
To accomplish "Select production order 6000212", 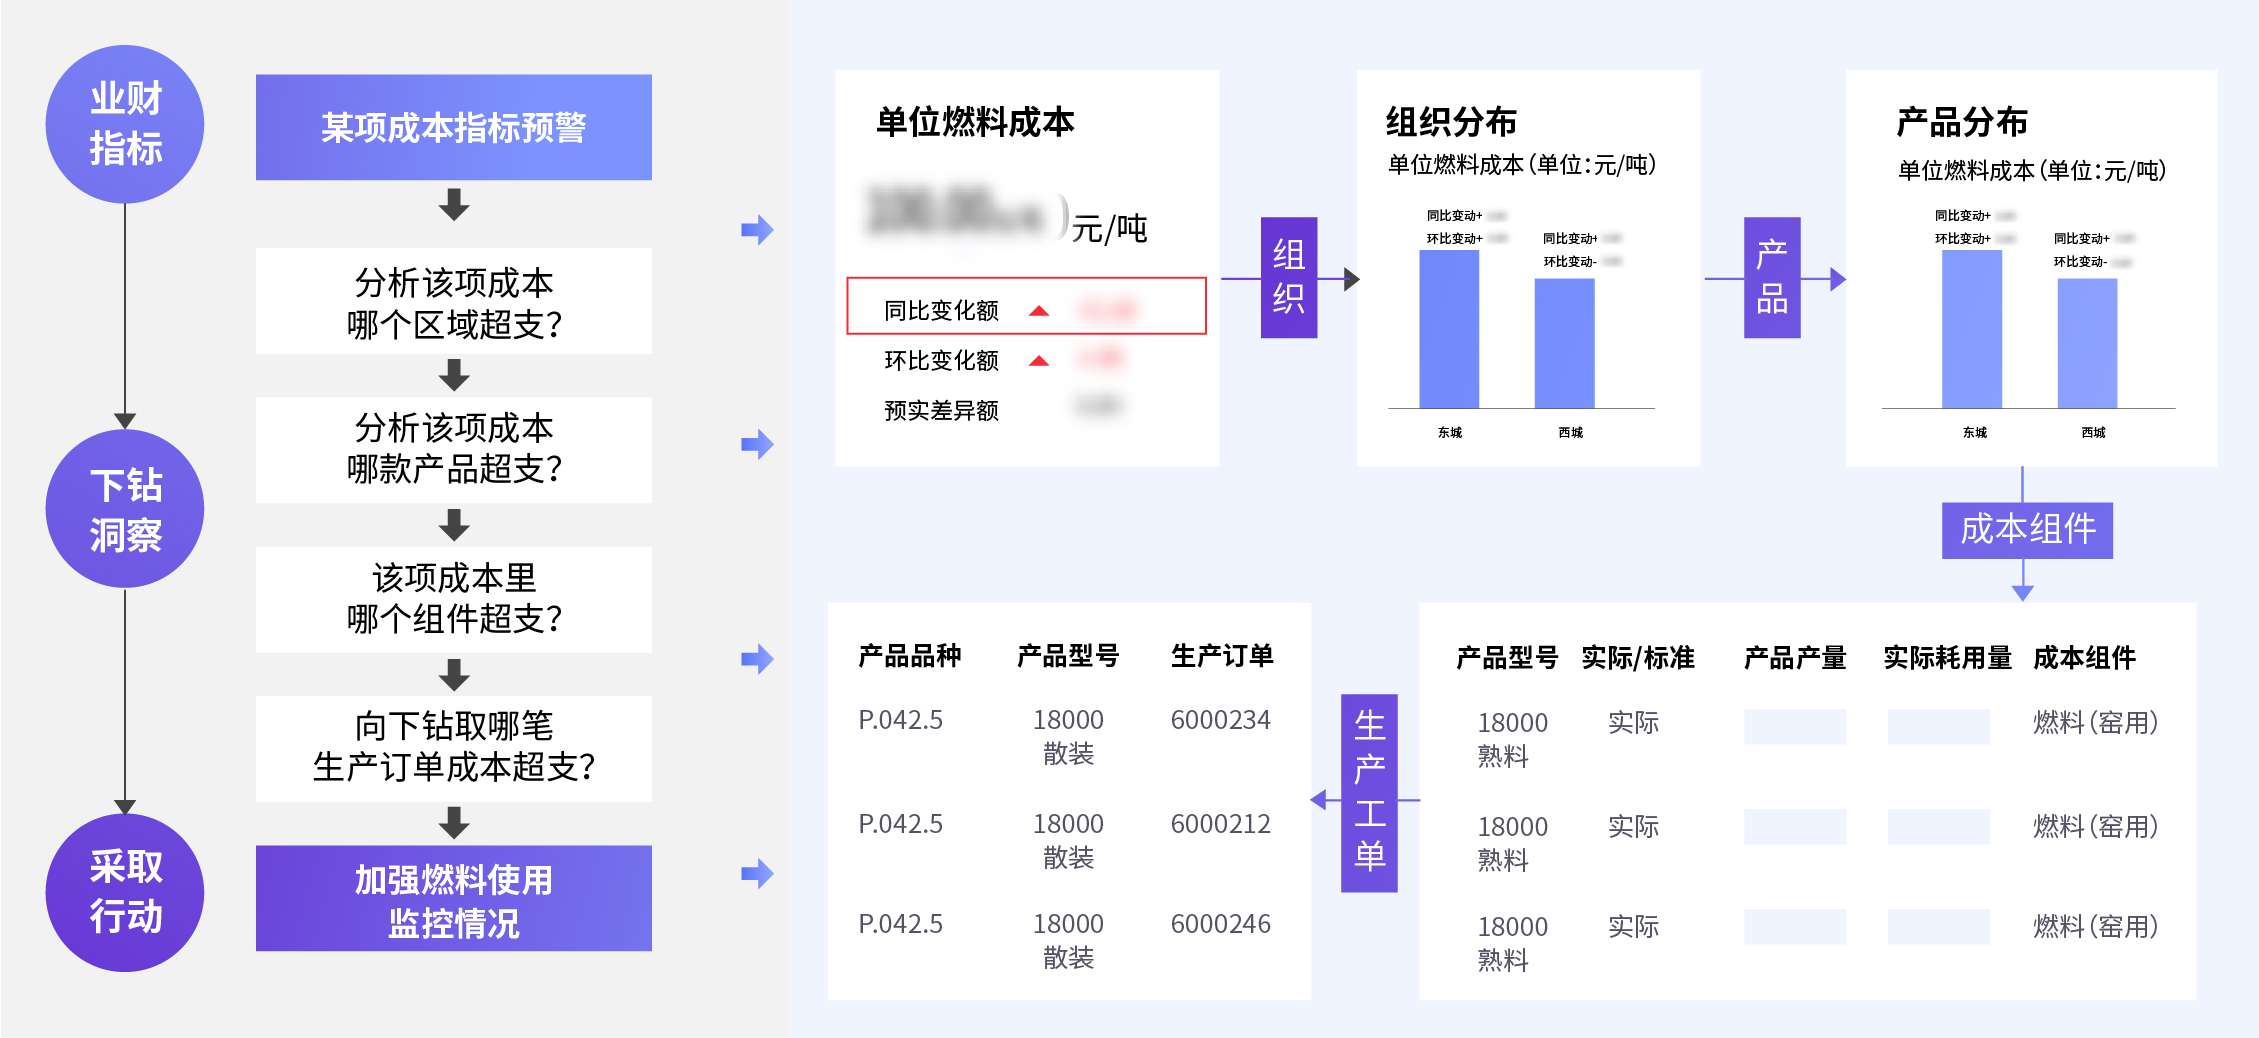I will (x=1221, y=824).
